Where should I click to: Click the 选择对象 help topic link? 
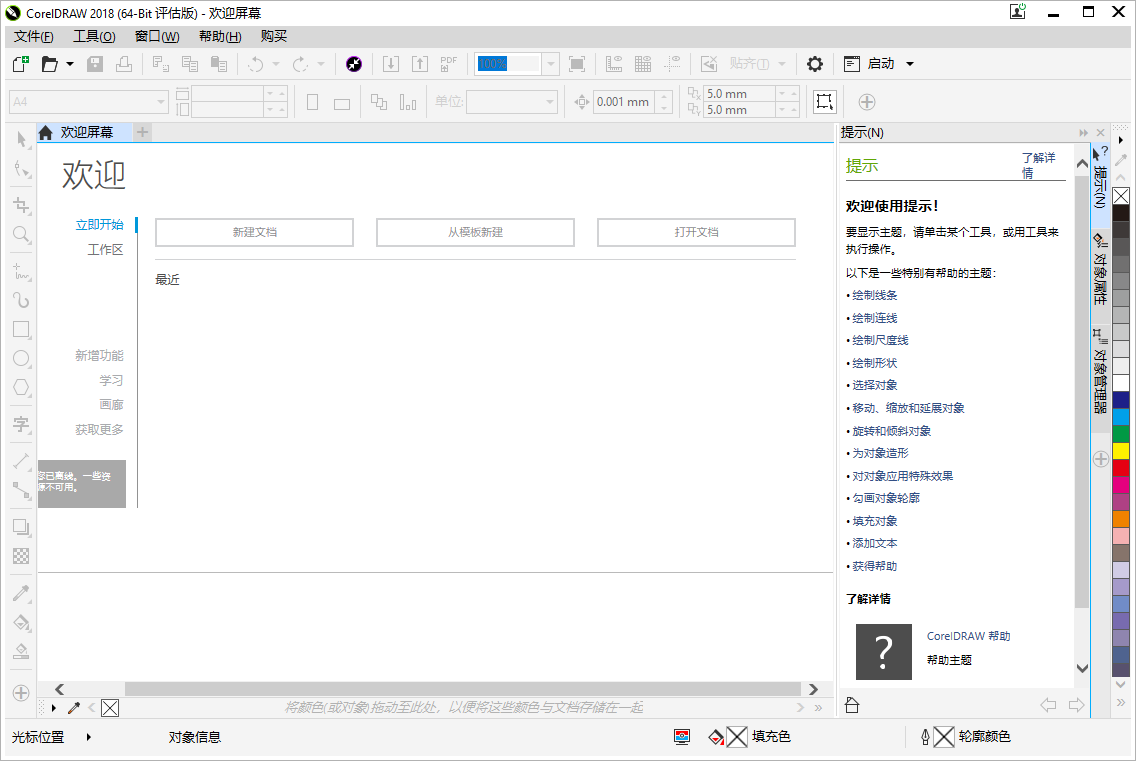874,386
